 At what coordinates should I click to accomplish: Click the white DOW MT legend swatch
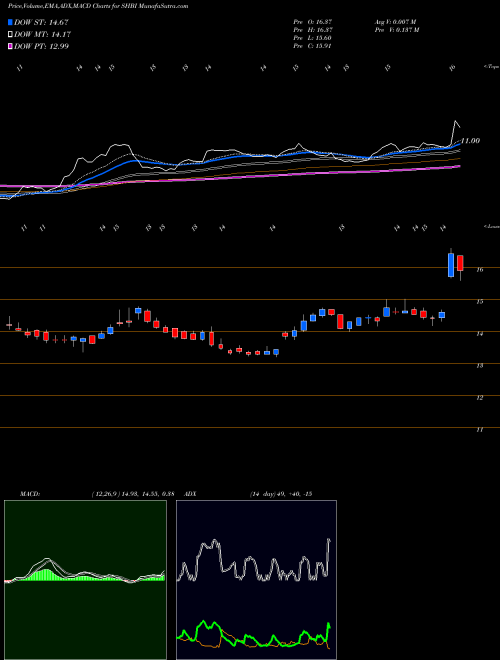[10, 35]
